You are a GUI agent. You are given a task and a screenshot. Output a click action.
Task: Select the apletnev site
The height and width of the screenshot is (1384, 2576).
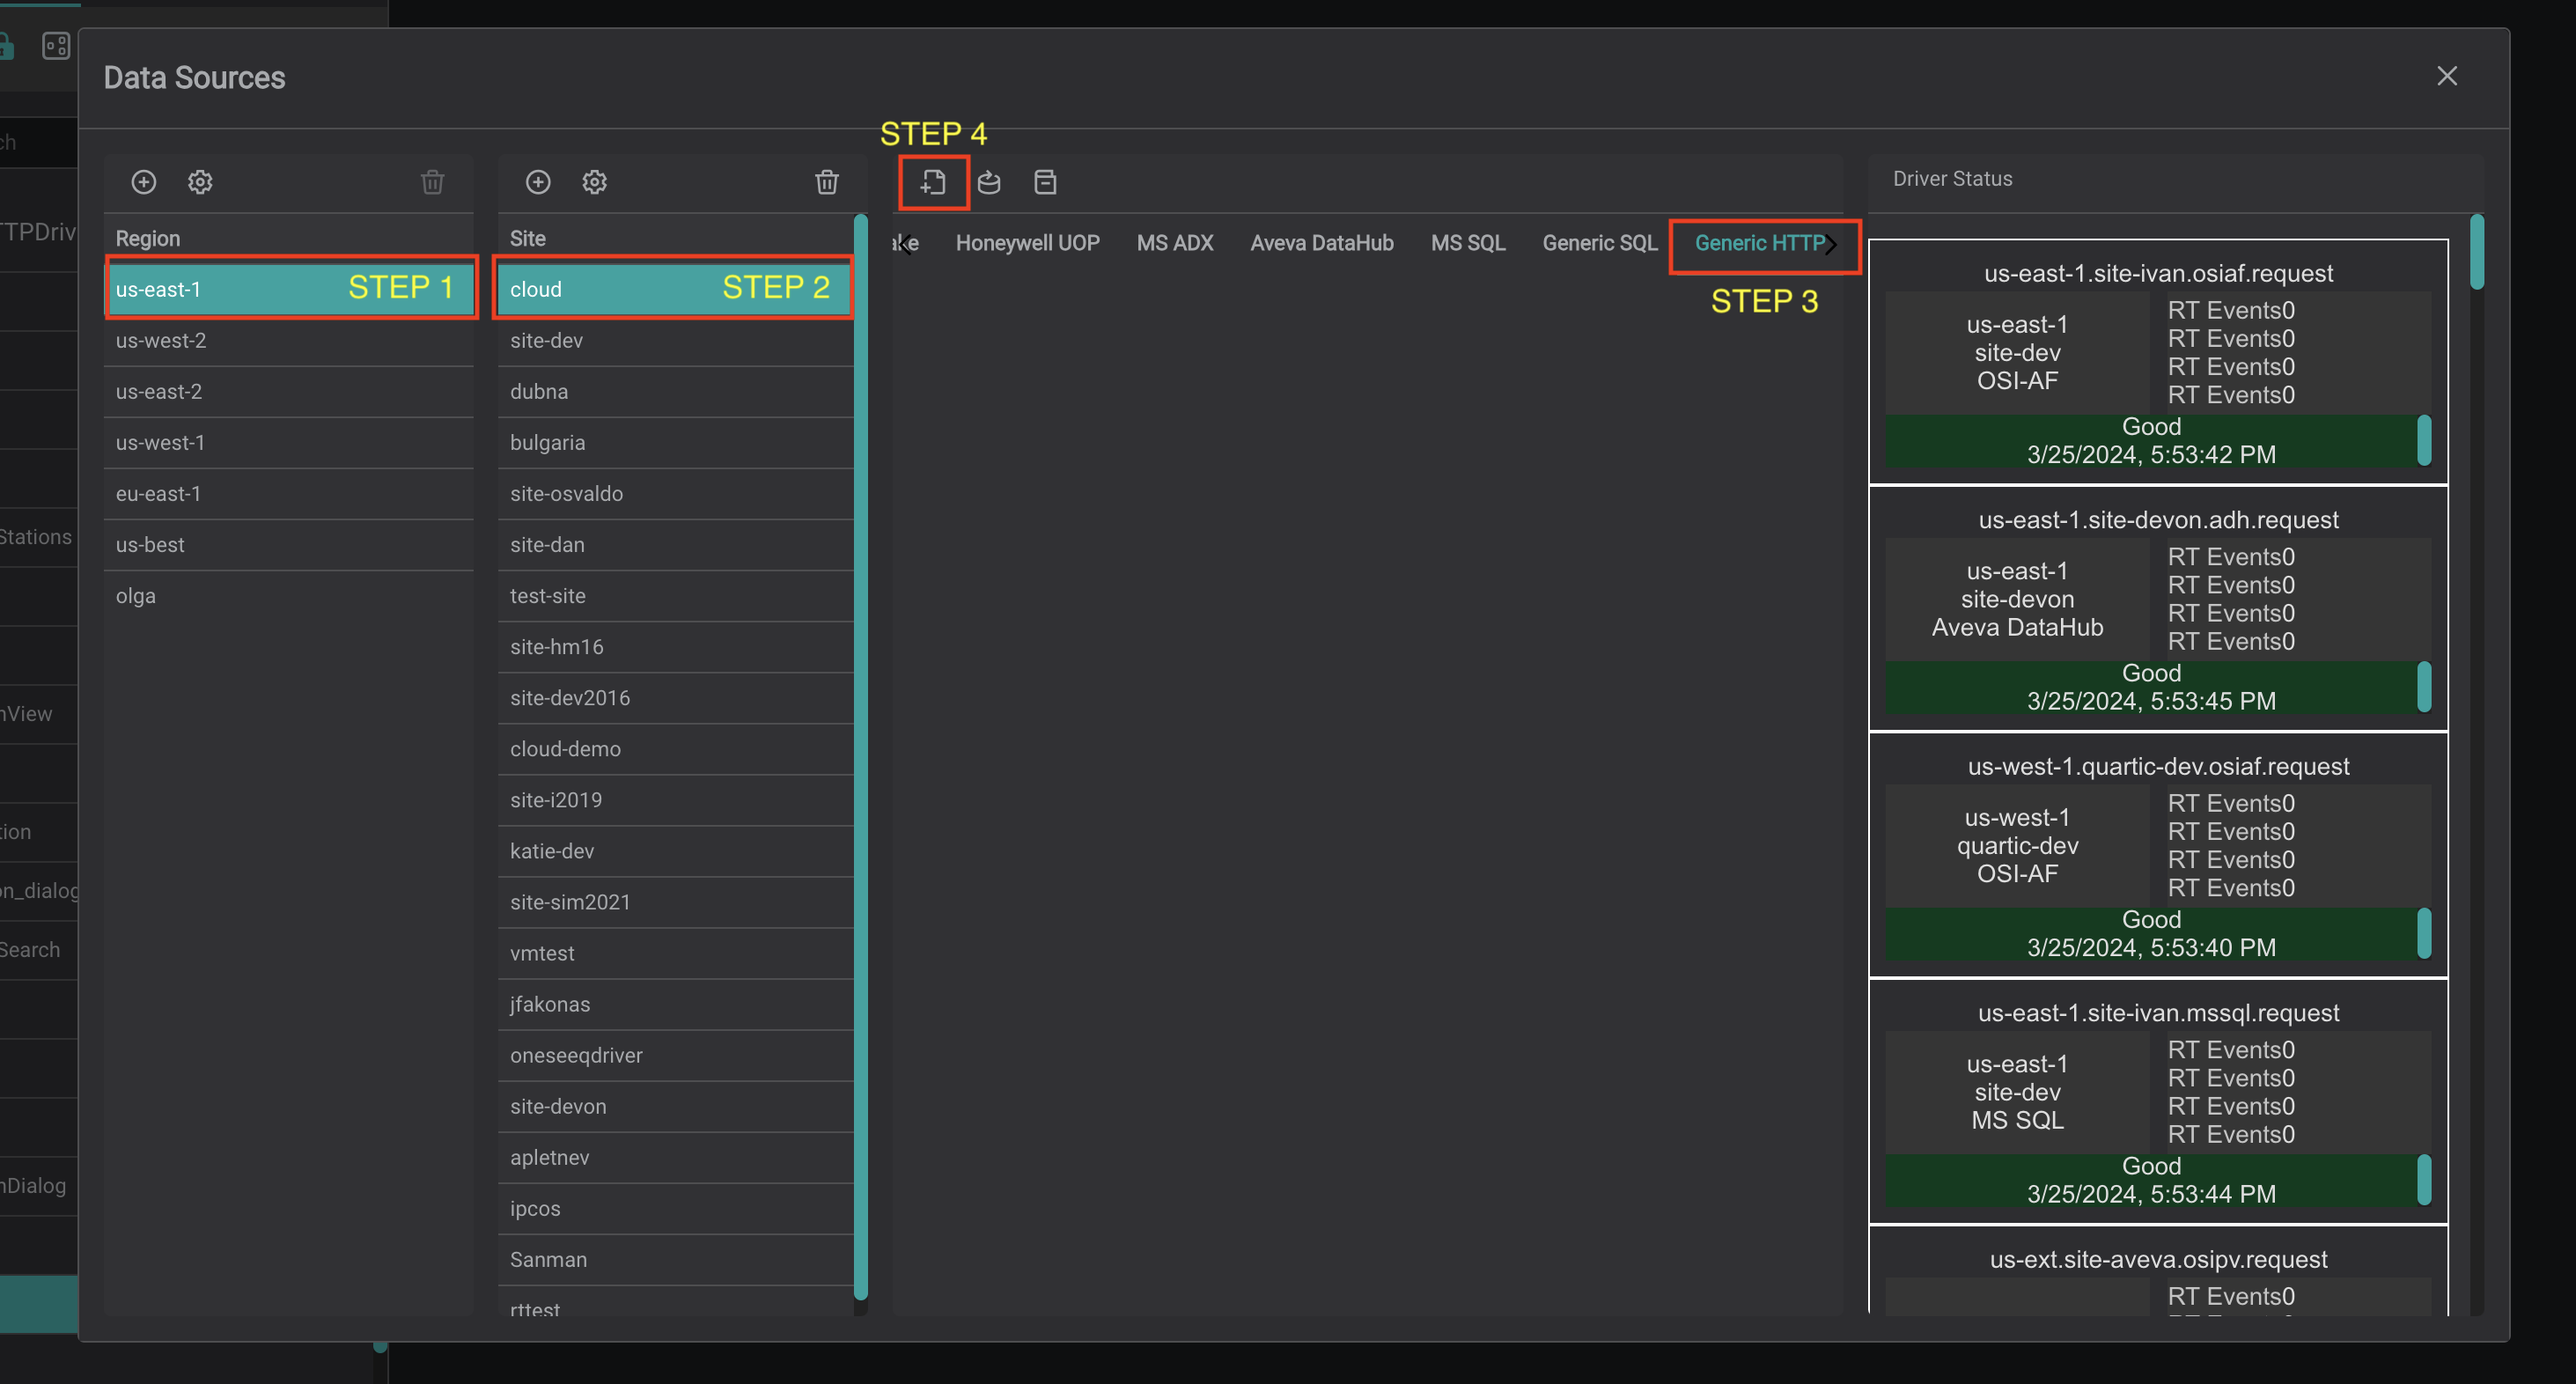675,1156
